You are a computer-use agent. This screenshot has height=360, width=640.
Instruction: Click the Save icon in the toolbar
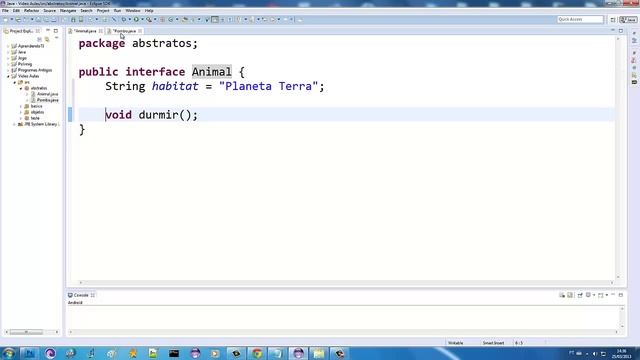click(38, 20)
